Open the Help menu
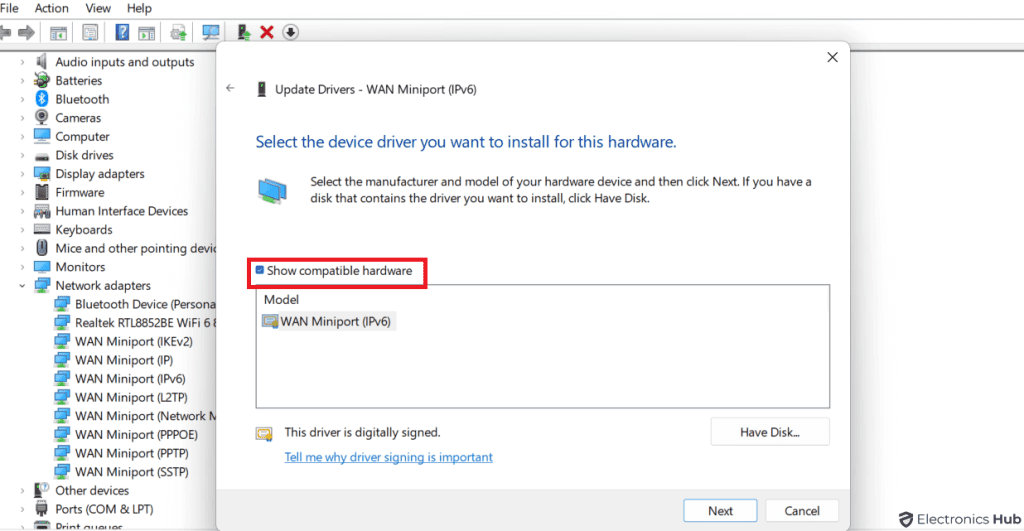This screenshot has height=531, width=1024. pyautogui.click(x=139, y=8)
